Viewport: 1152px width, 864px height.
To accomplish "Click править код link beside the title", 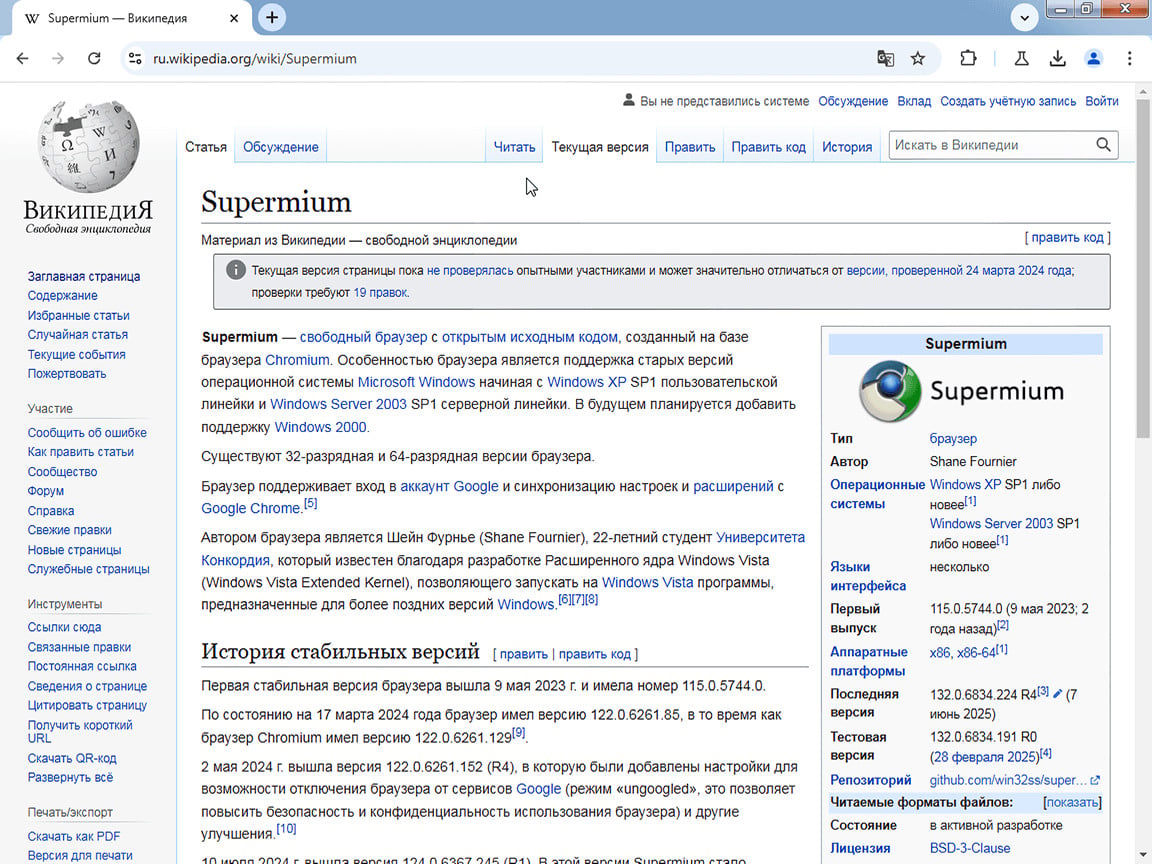I will (x=1067, y=237).
